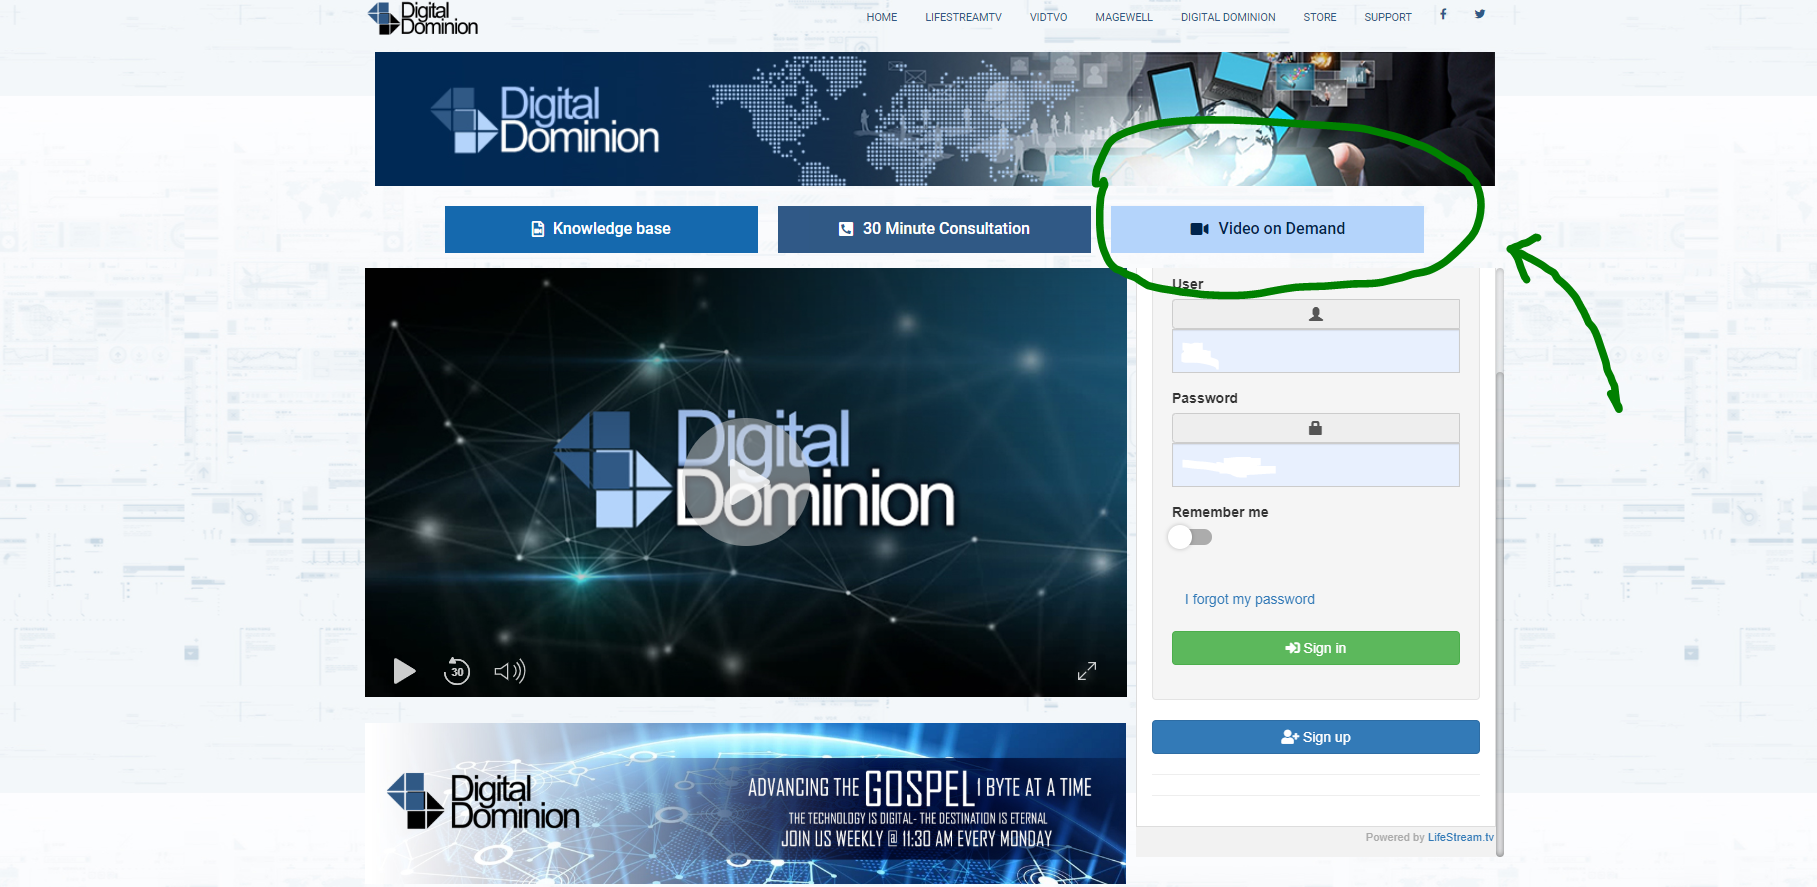Toggle the Remember me switch
This screenshot has height=887, width=1817.
click(1190, 537)
